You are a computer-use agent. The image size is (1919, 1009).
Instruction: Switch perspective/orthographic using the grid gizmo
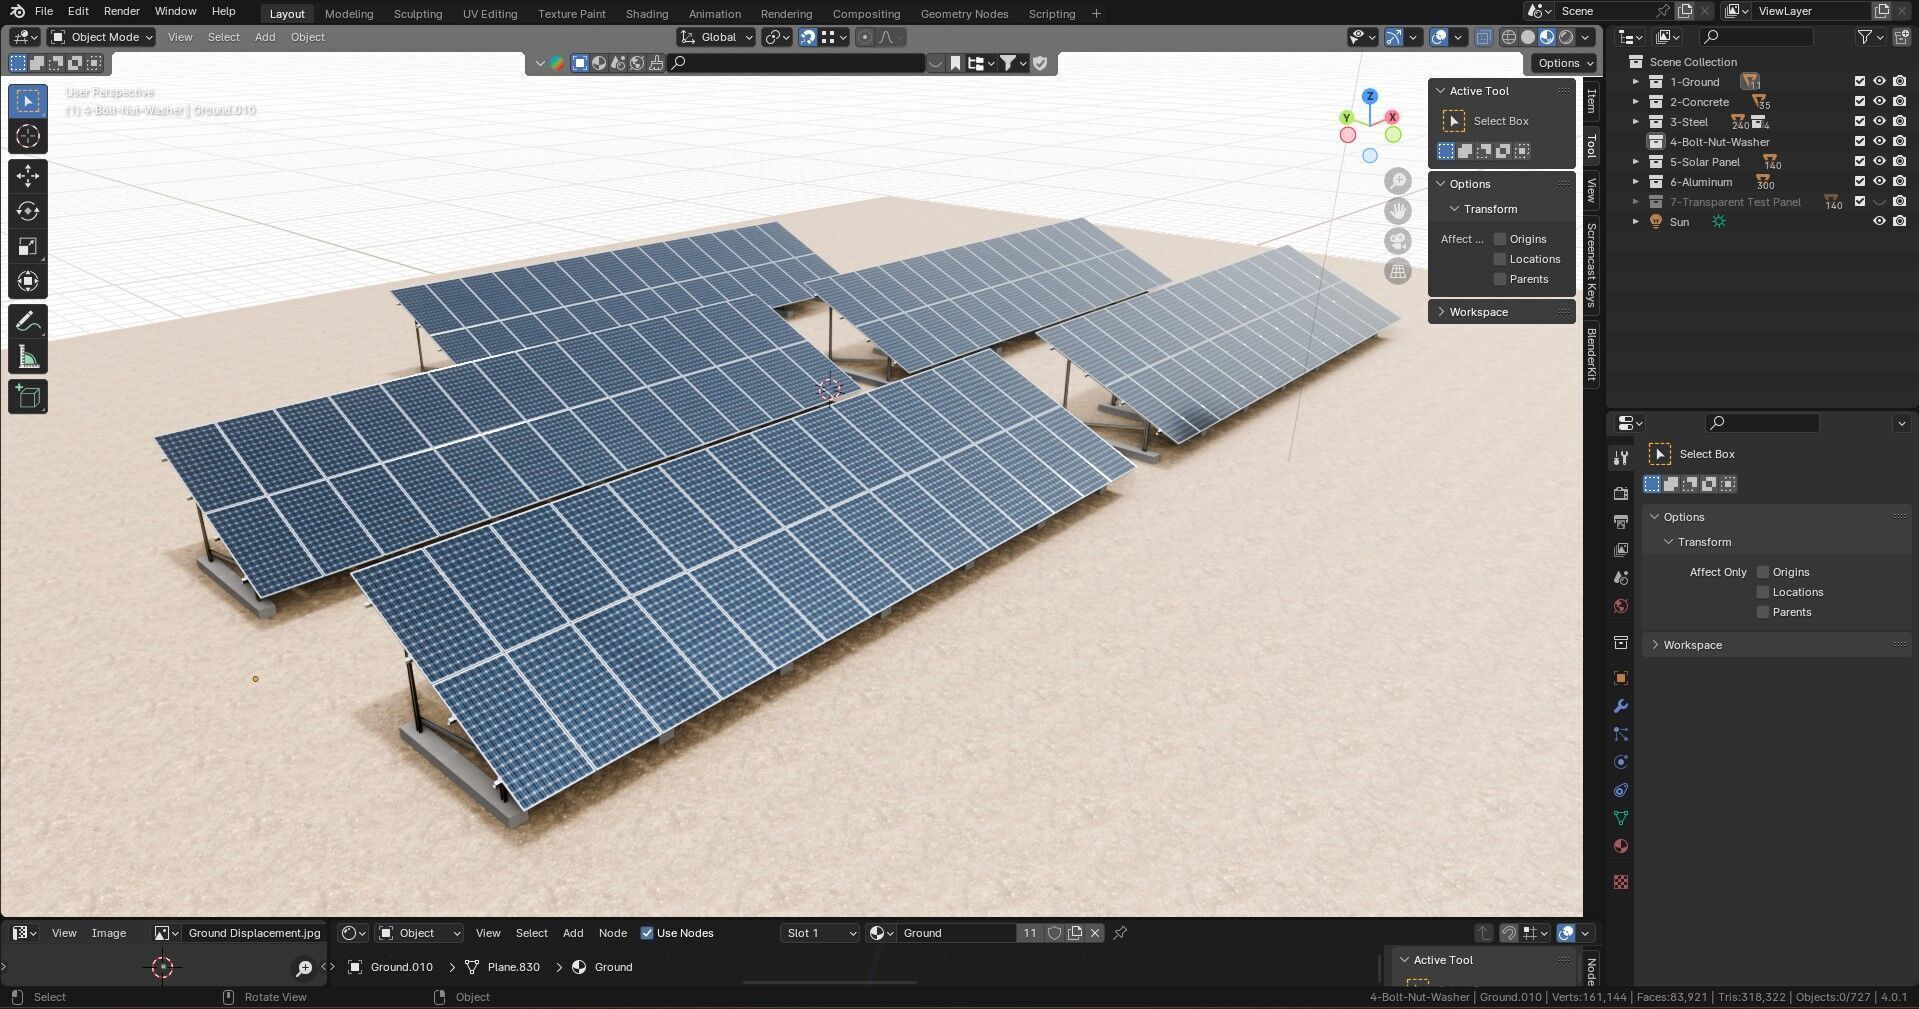click(x=1398, y=271)
